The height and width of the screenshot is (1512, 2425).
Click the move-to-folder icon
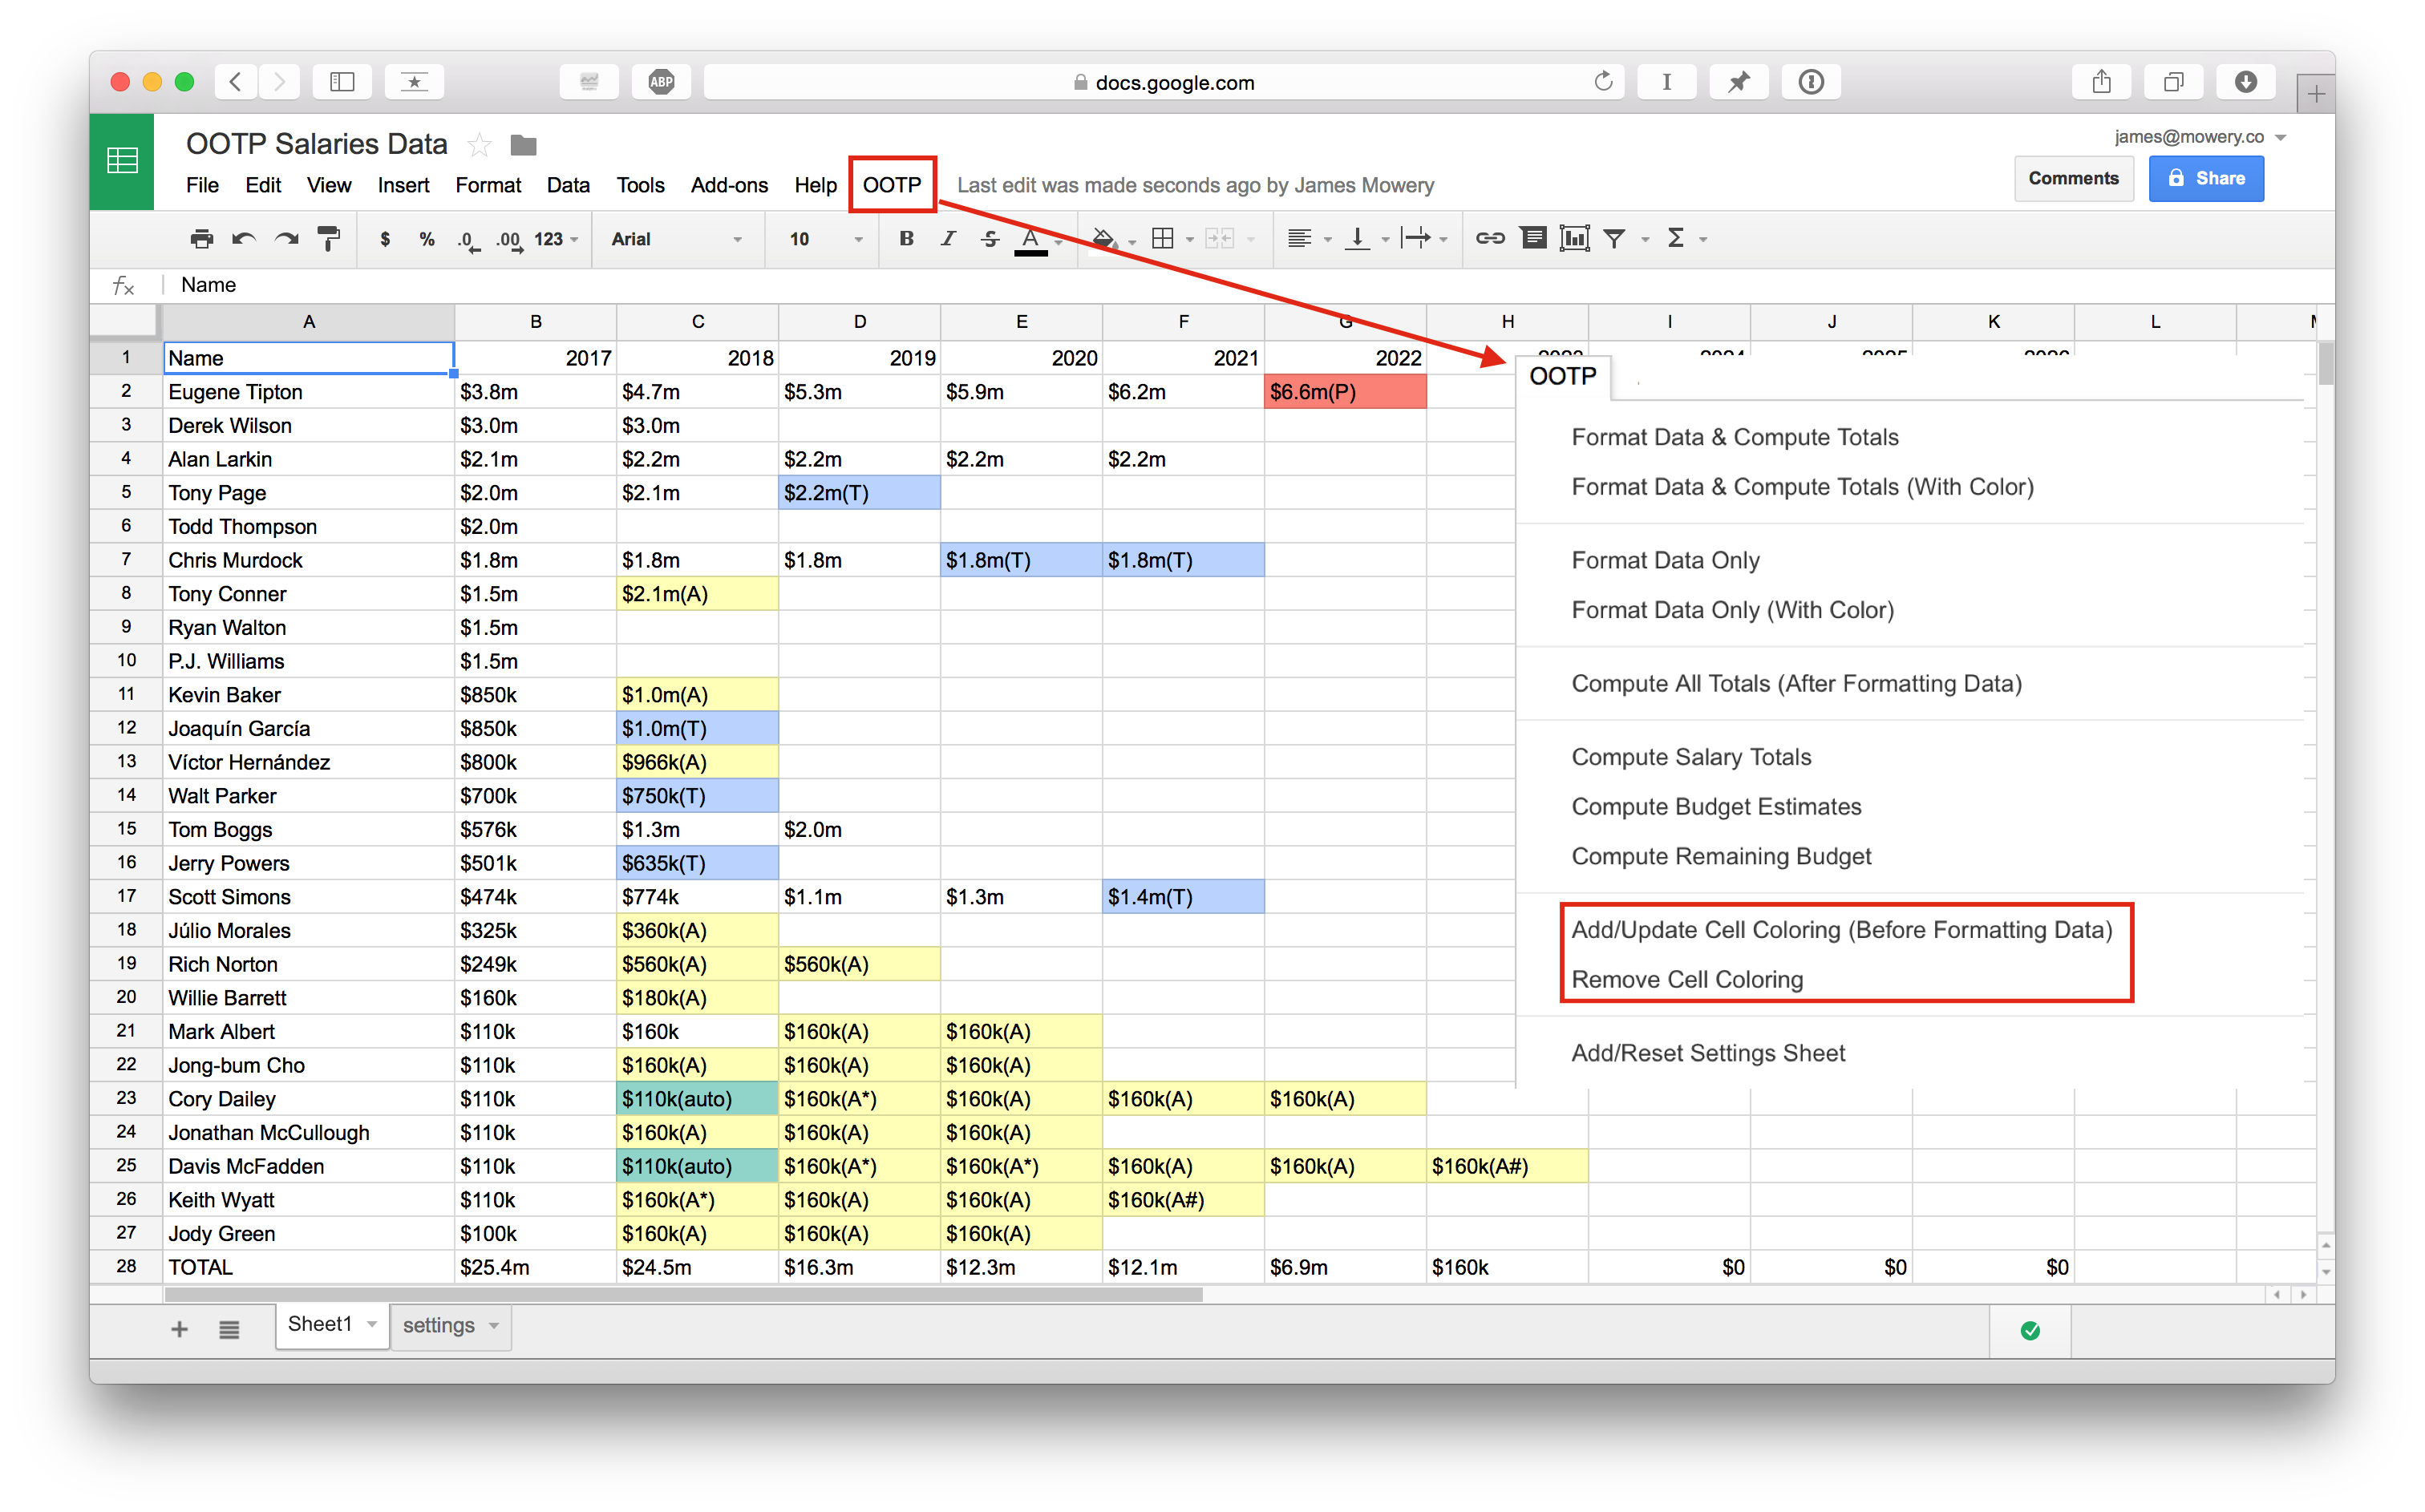point(524,146)
